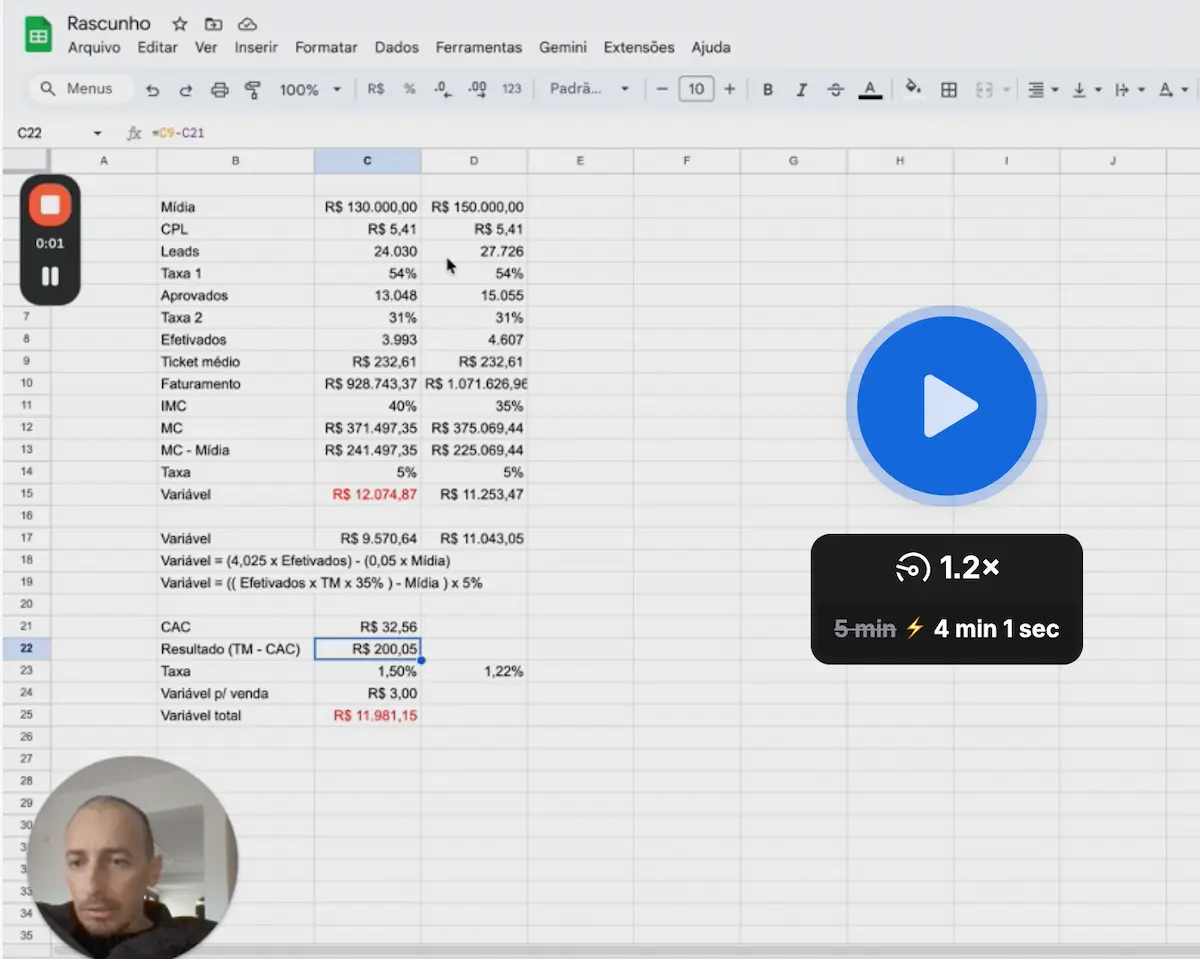Open the Extensões menu
This screenshot has height=959, width=1200.
click(639, 47)
